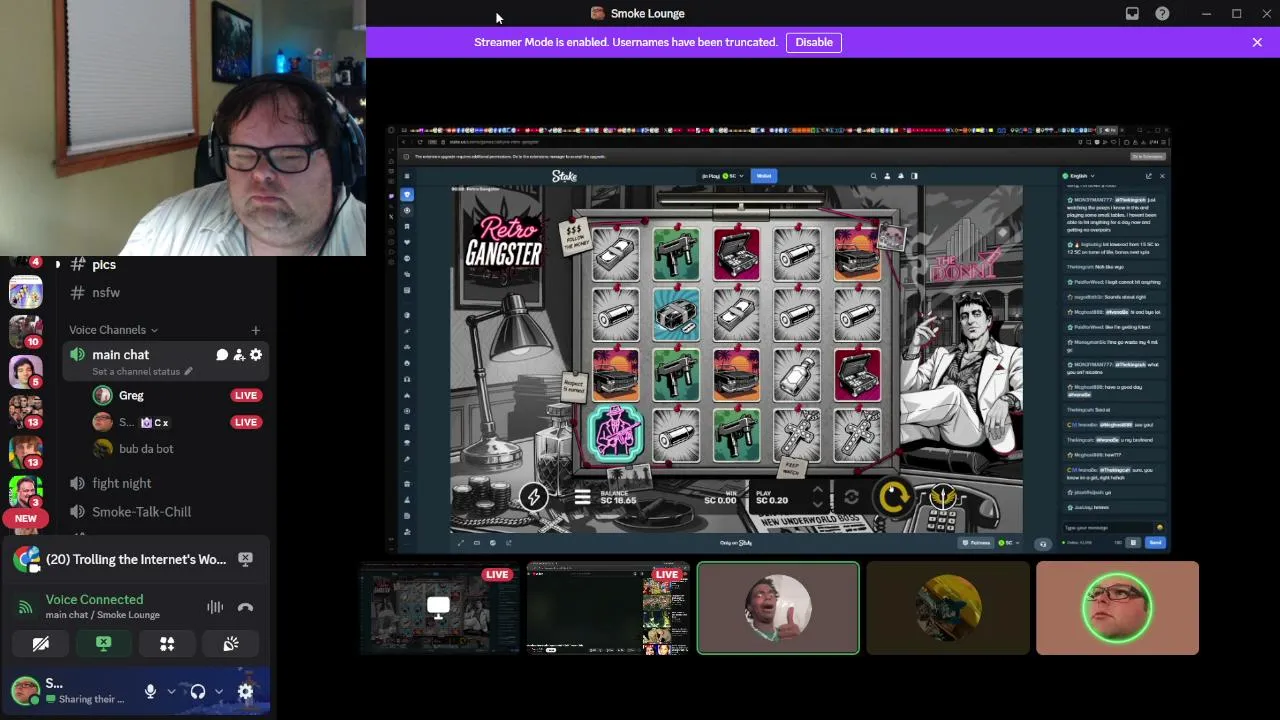This screenshot has width=1280, height=720.
Task: Pop out Stake chat window icon
Action: pyautogui.click(x=1148, y=176)
